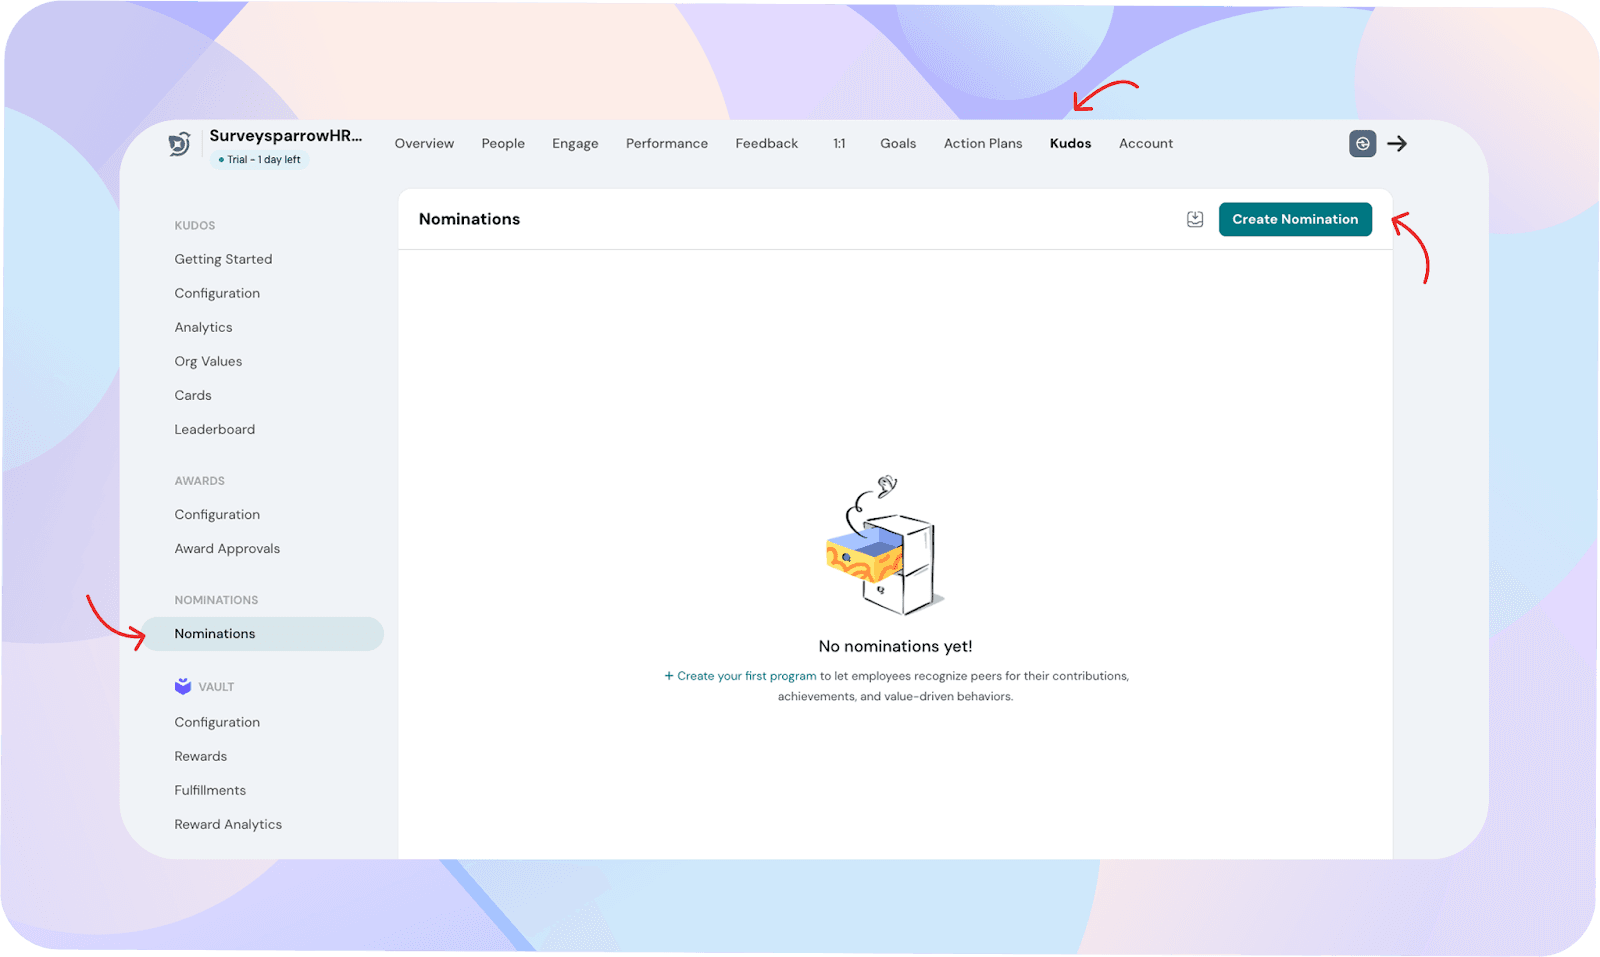Image resolution: width=1600 pixels, height=957 pixels.
Task: Open Reward Analytics under Vault
Action: [228, 825]
